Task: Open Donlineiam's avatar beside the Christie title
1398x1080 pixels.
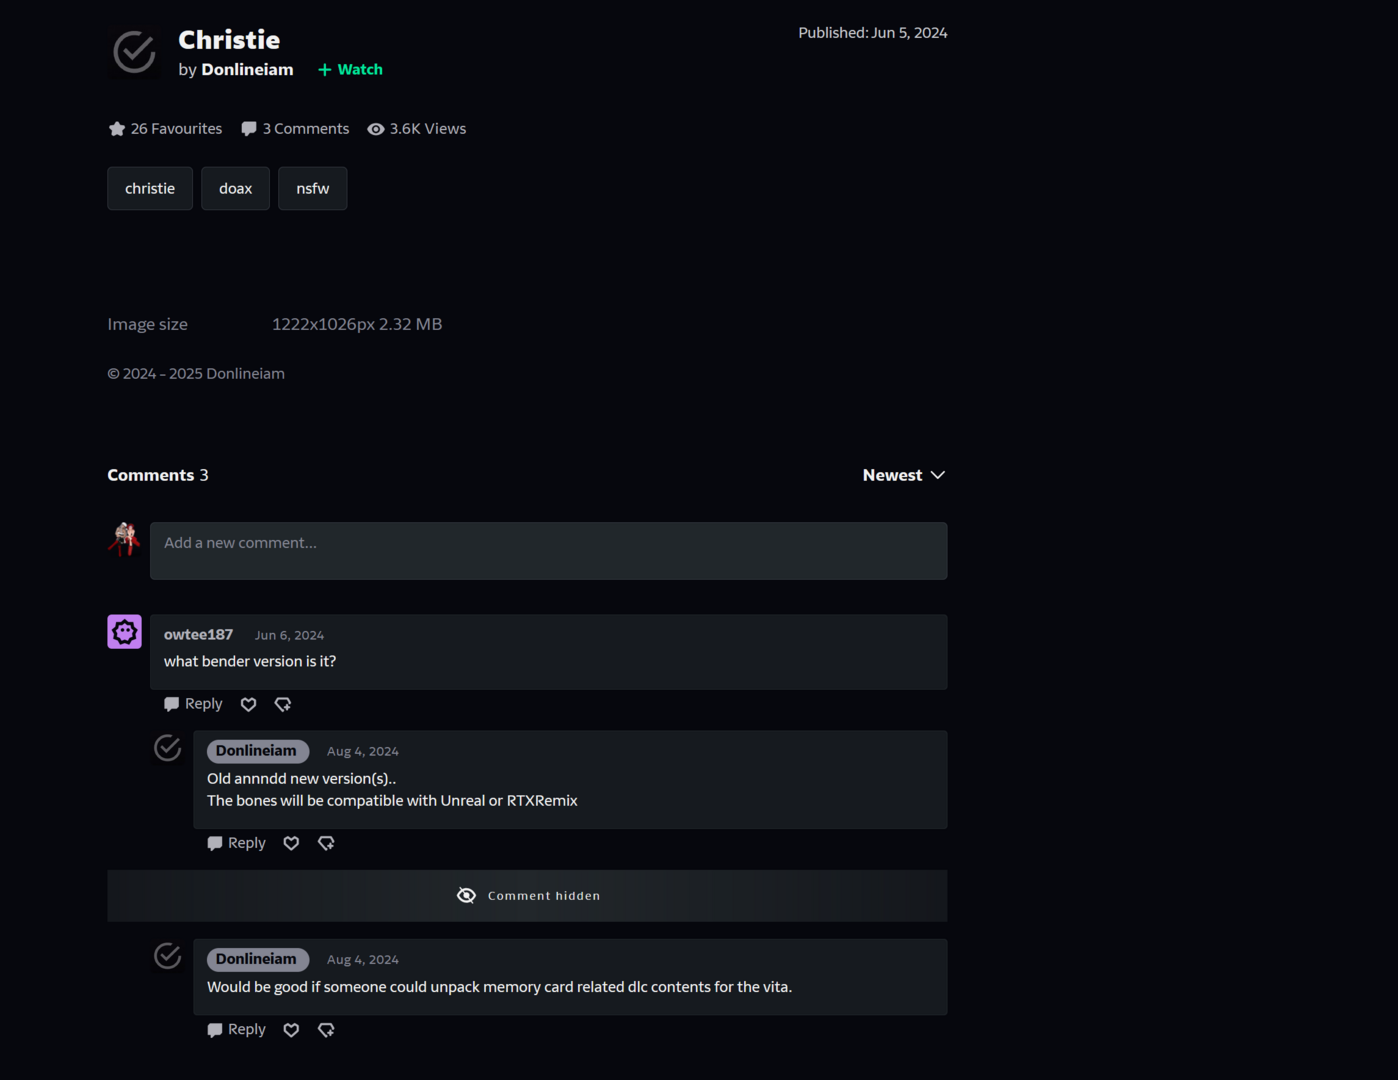Action: click(134, 52)
